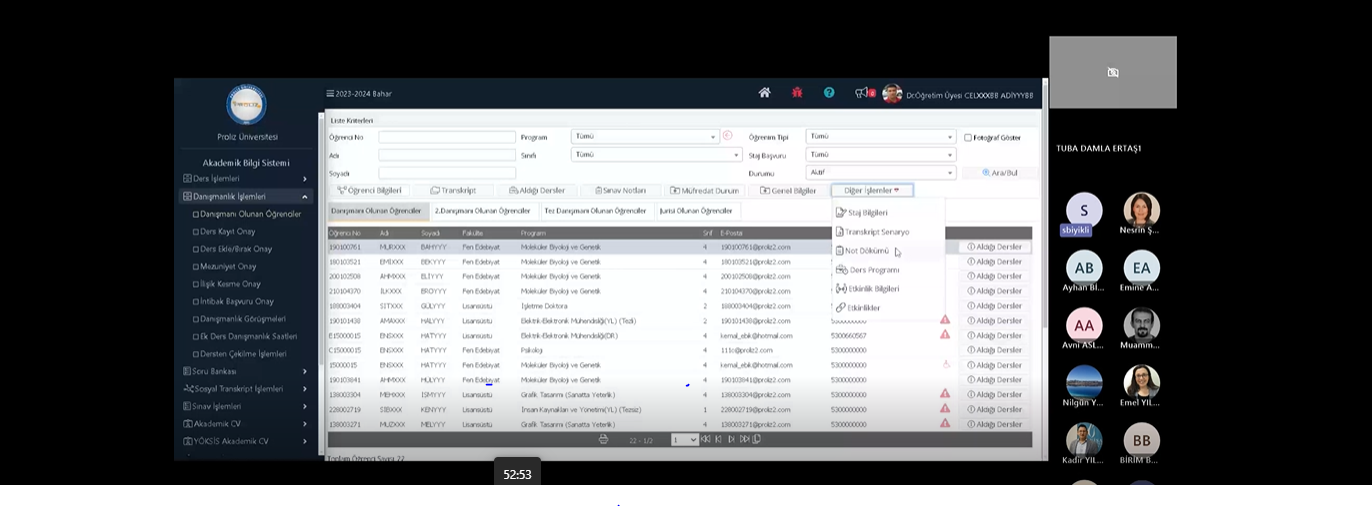
Task: Open the Sınıfı dropdown
Action: (x=656, y=155)
